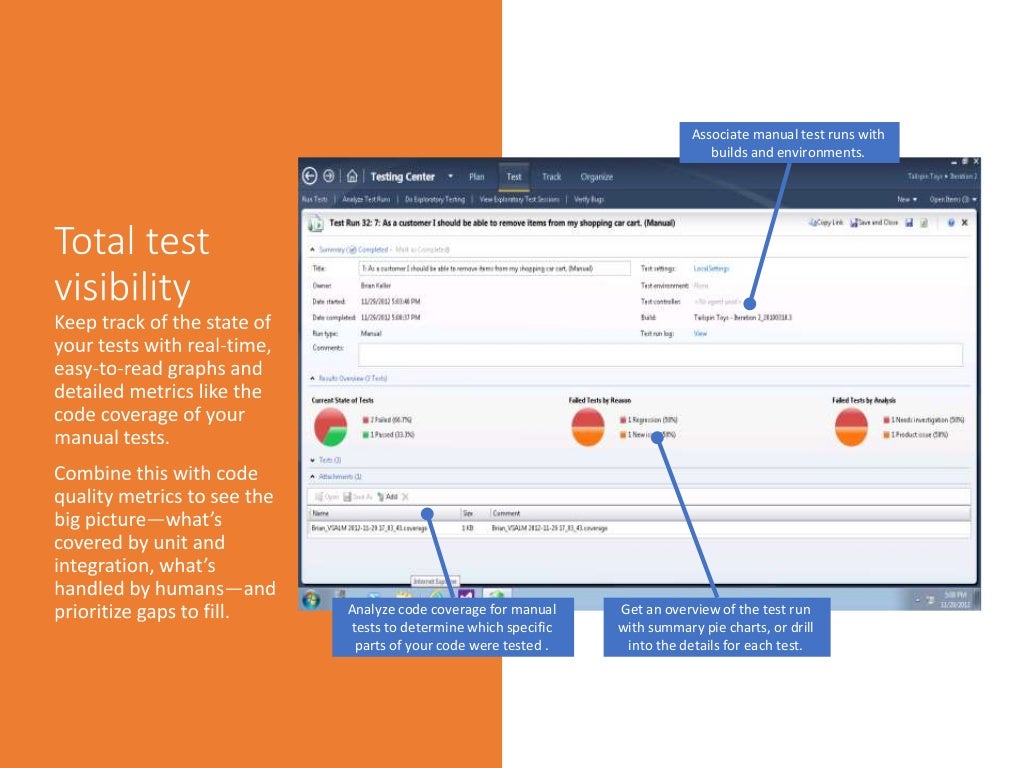Open the Windows Start orb

[x=312, y=599]
